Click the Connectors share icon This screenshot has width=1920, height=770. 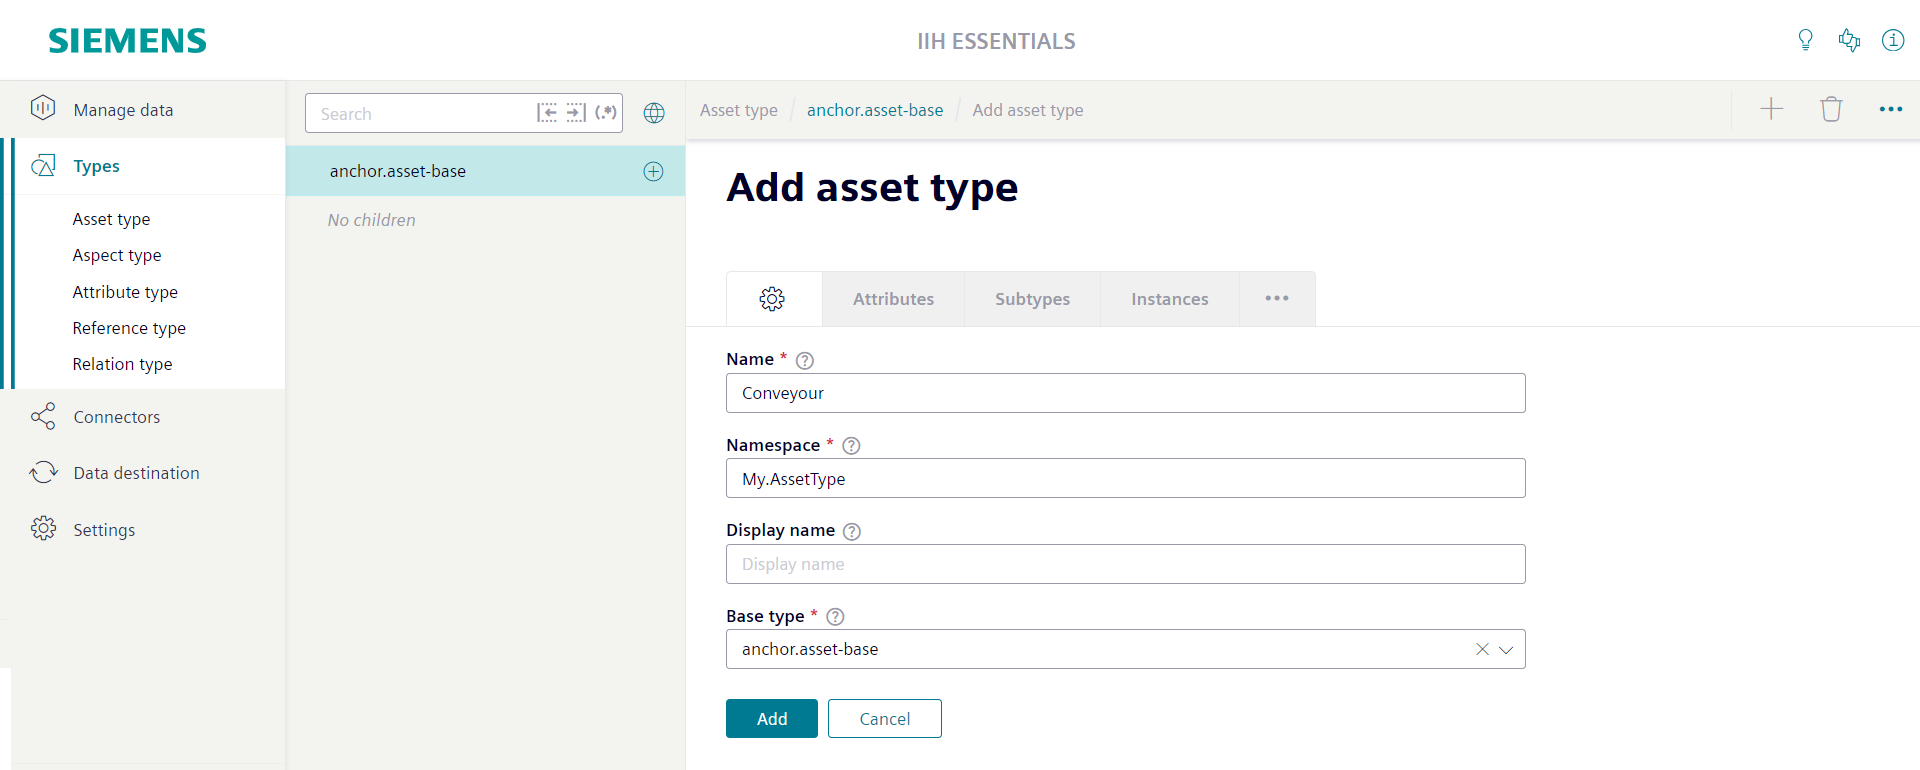click(x=43, y=417)
